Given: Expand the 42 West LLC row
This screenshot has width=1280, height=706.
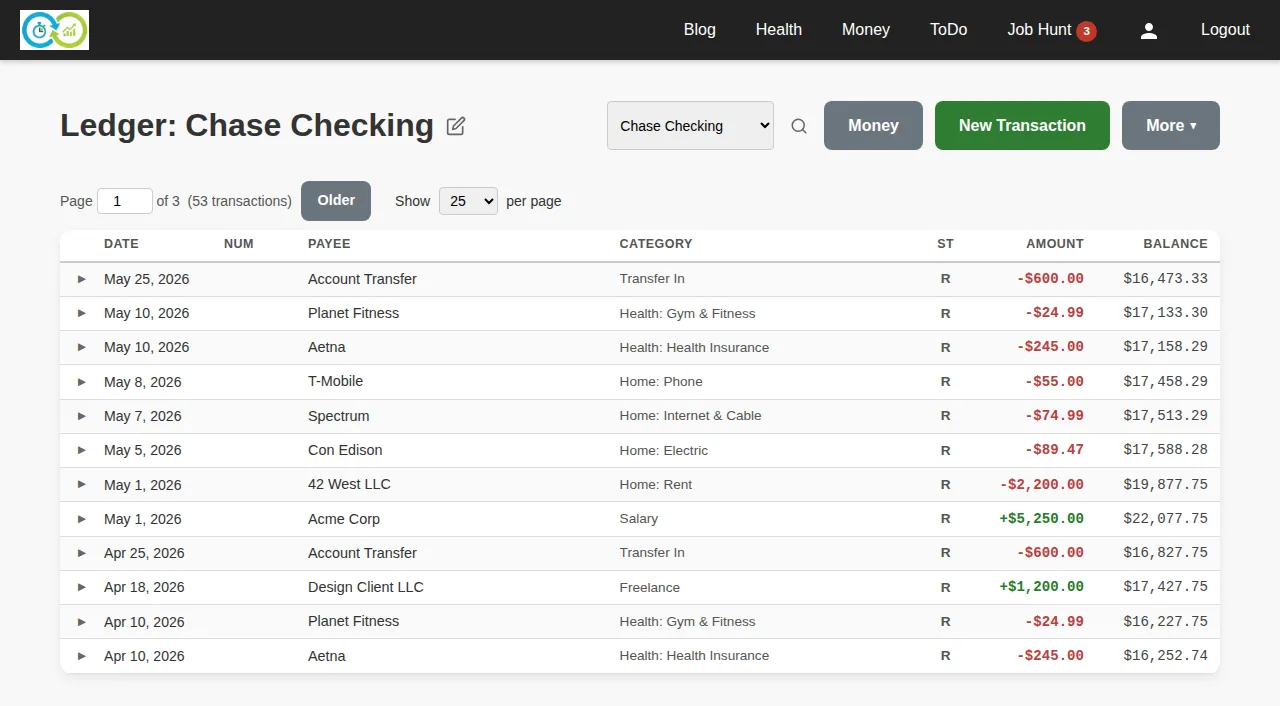Looking at the screenshot, I should click(x=82, y=484).
